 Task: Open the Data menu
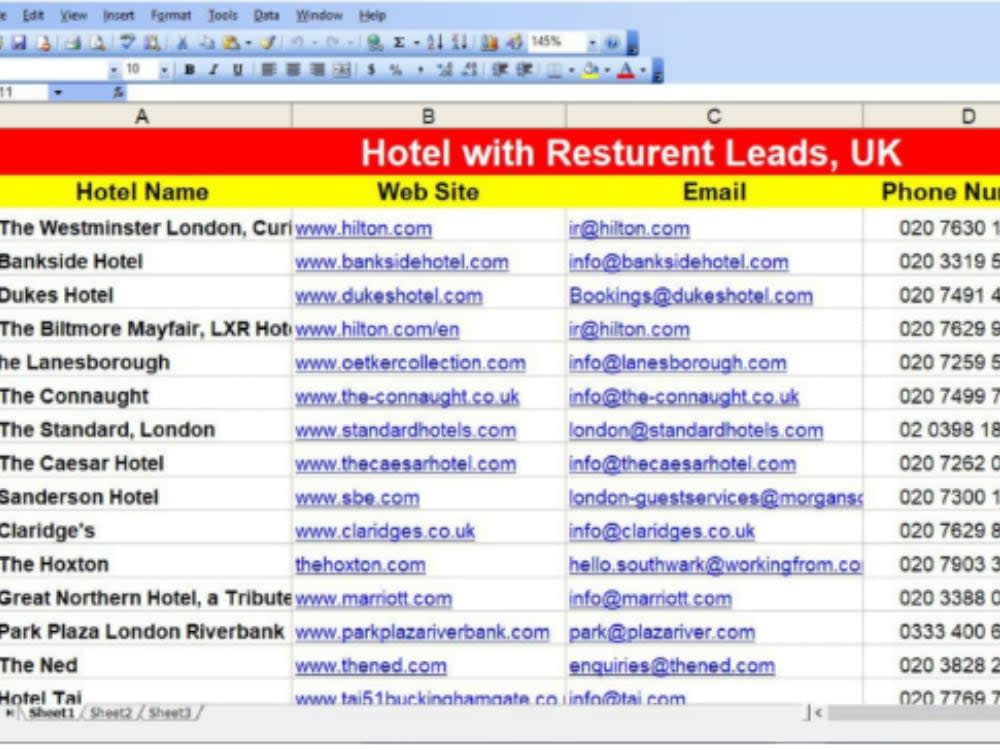click(x=266, y=15)
